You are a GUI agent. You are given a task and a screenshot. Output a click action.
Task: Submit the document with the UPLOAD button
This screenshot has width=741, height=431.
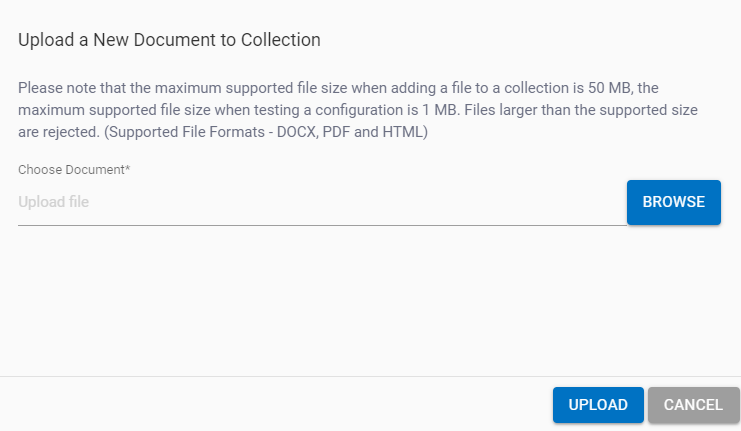point(598,405)
